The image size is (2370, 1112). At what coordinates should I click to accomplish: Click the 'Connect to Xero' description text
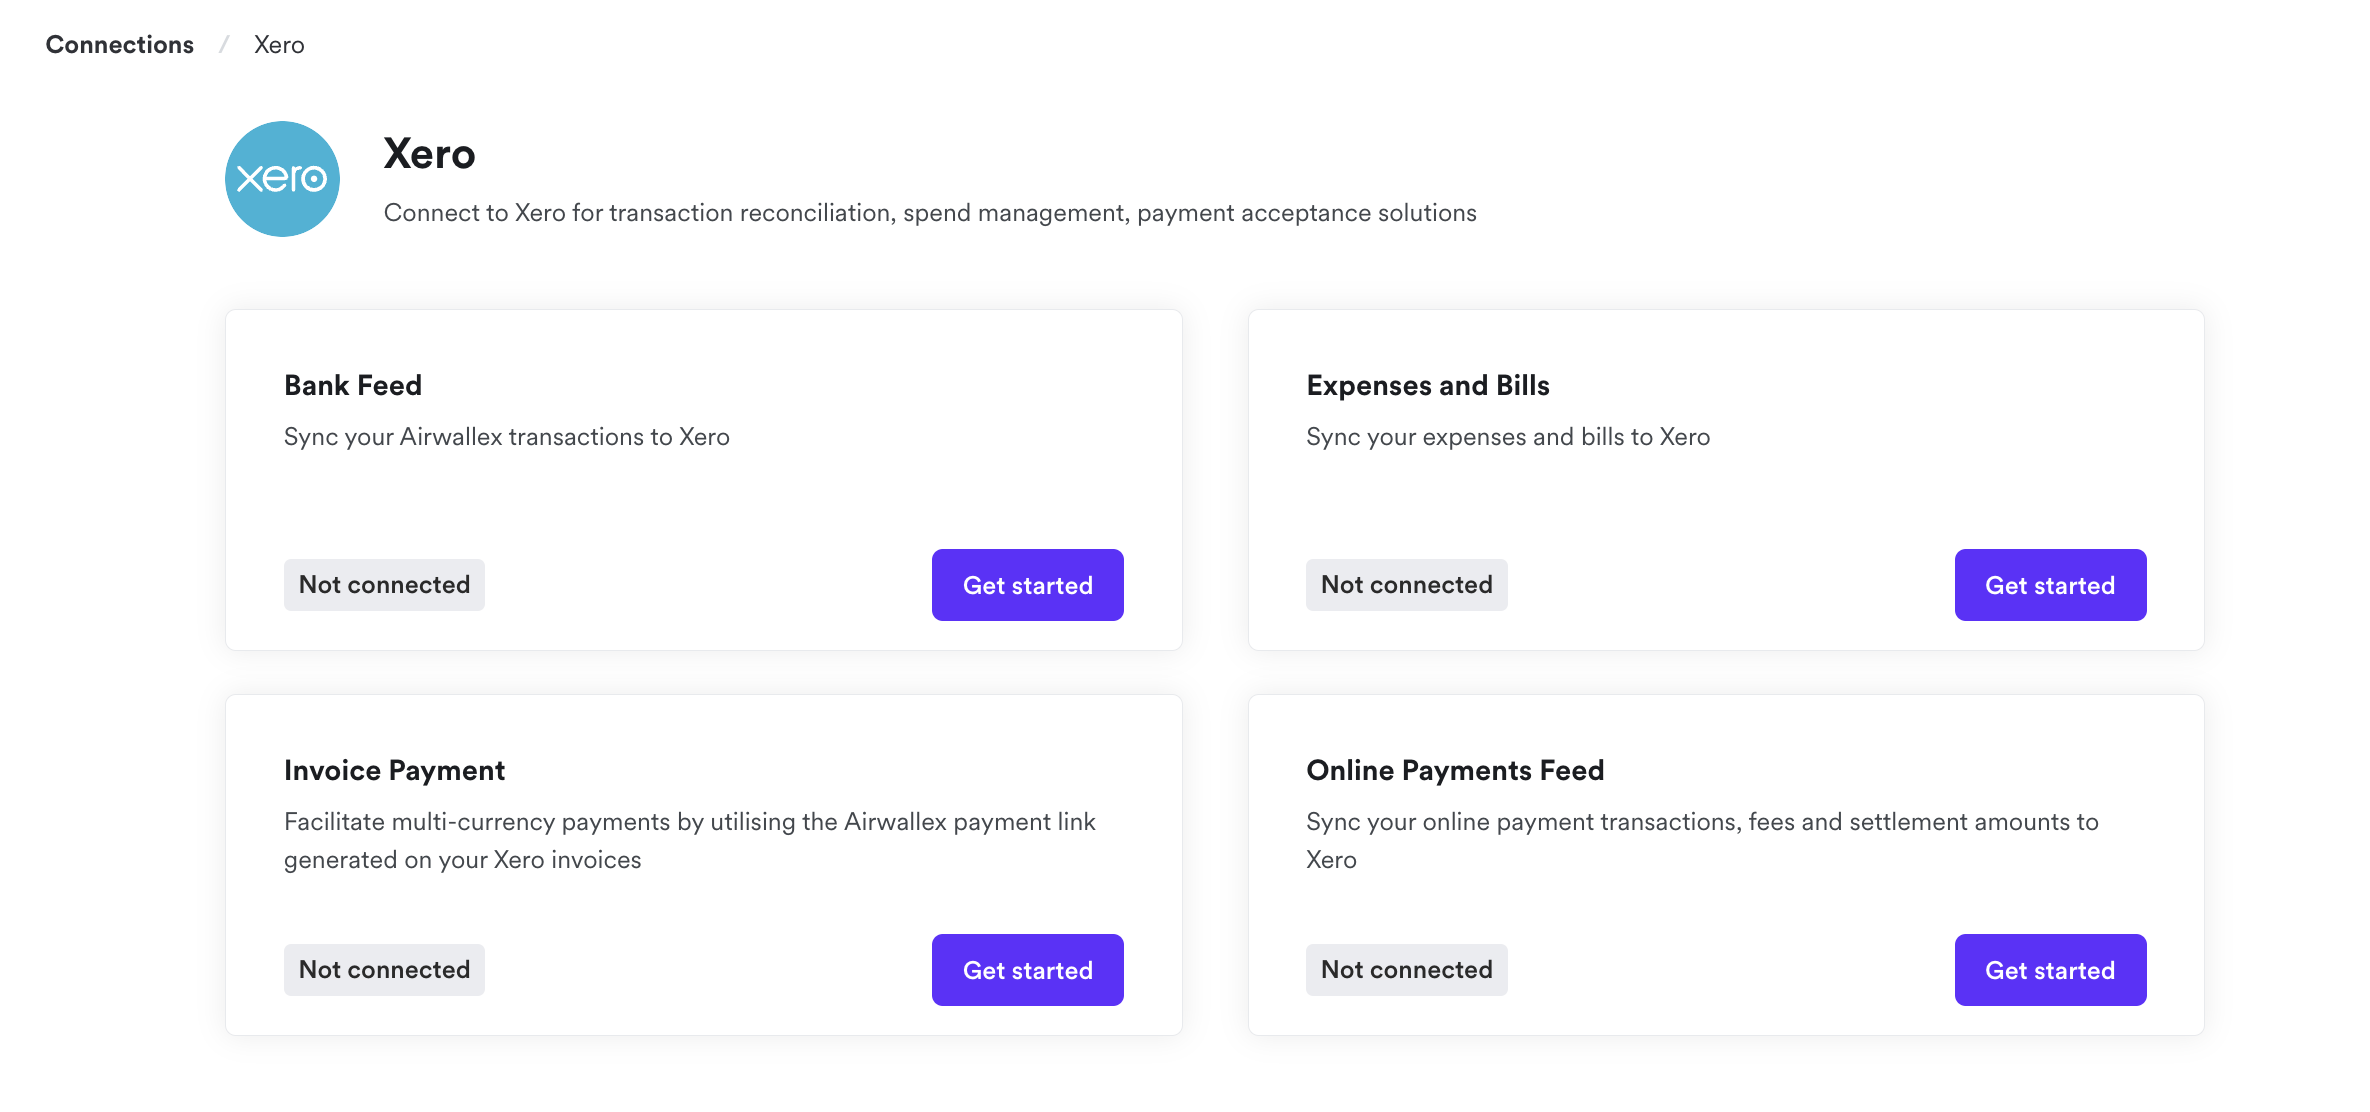click(x=929, y=213)
